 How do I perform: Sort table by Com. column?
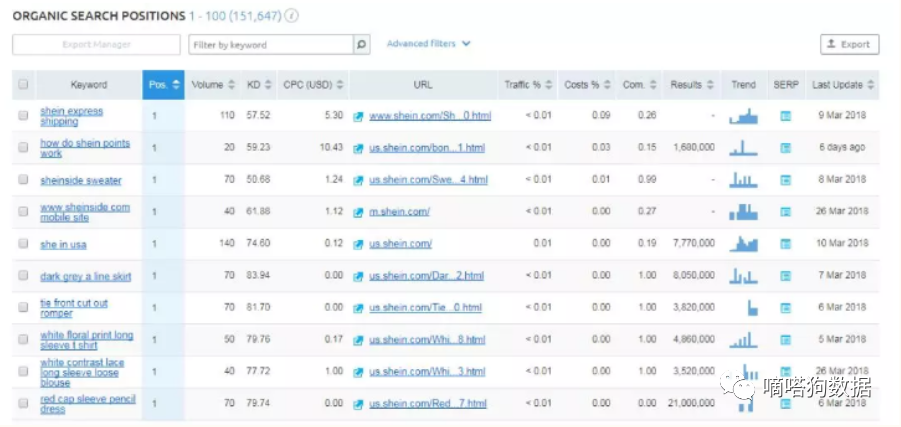tap(640, 85)
